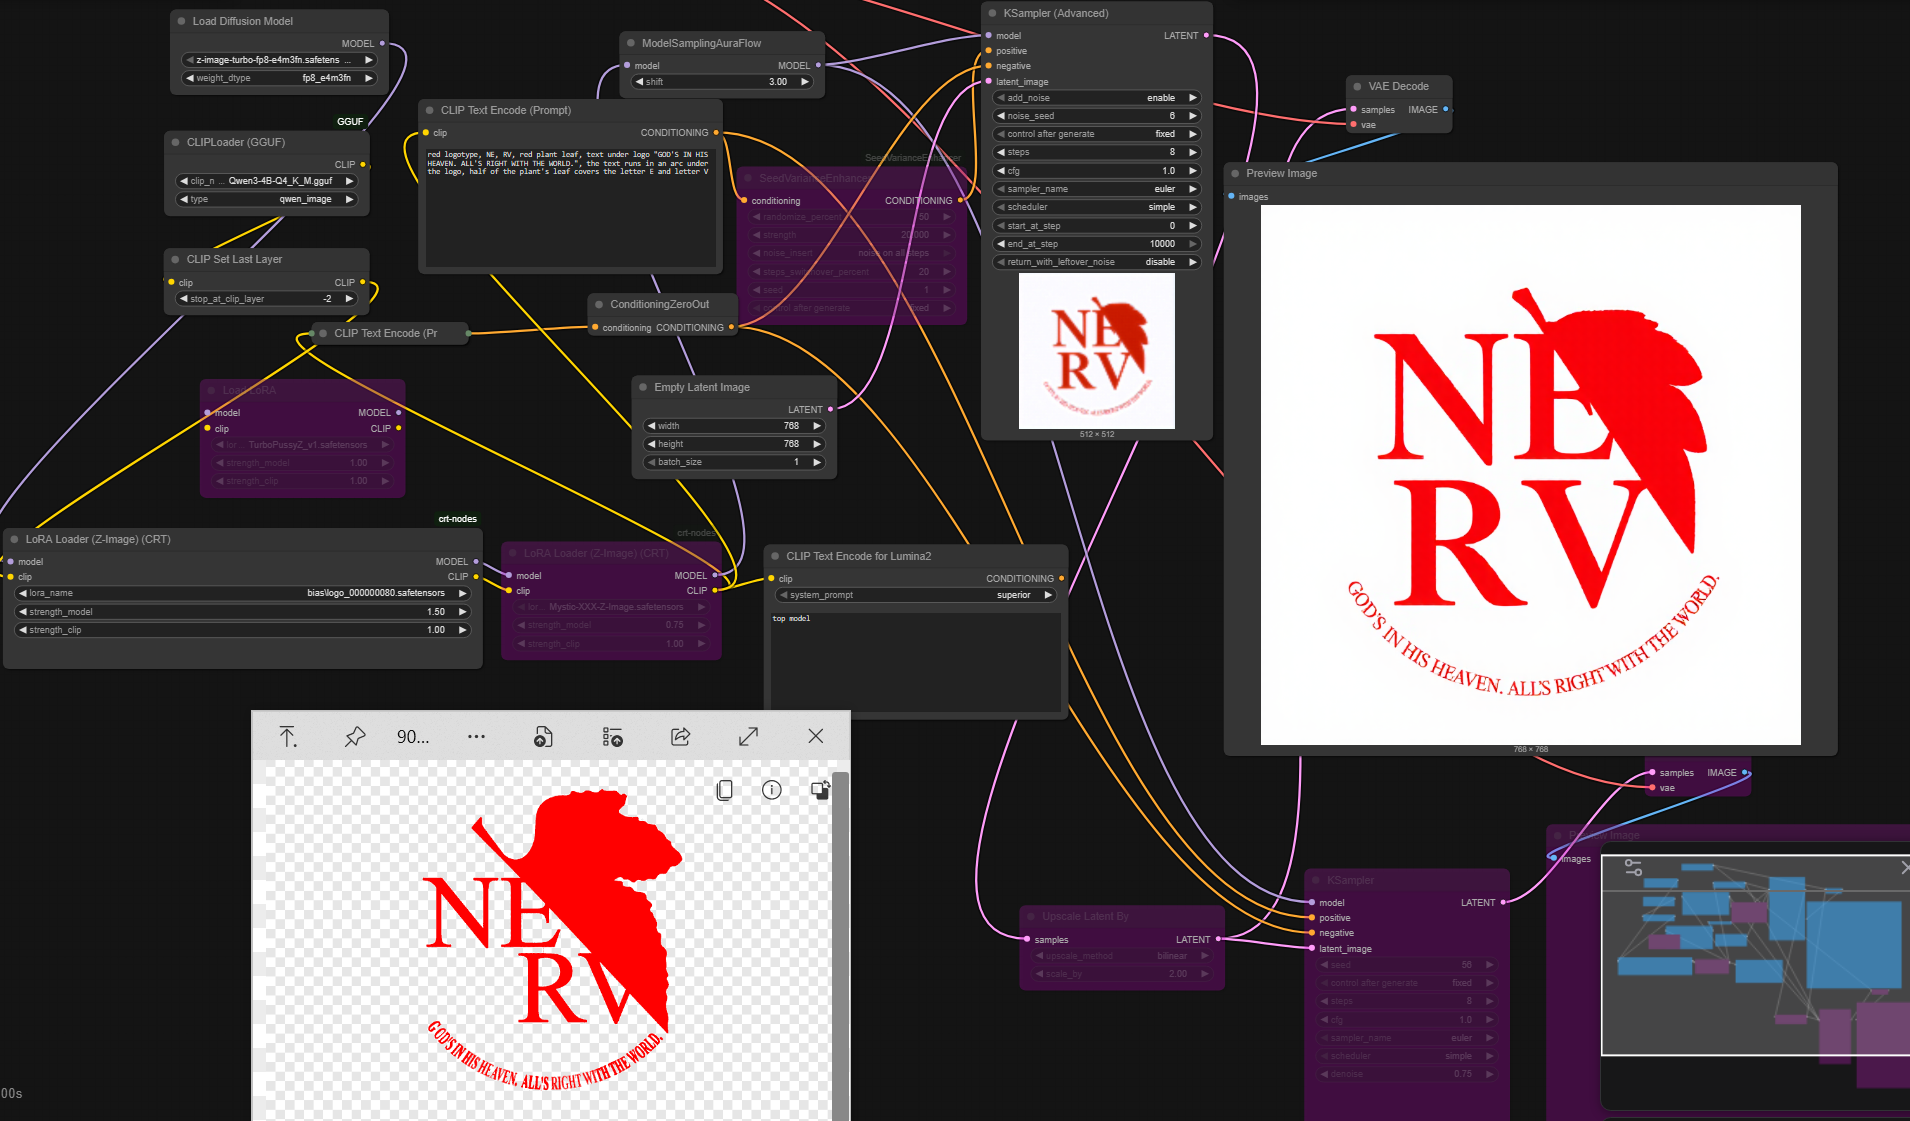Increase batch_size with the right arrow

pyautogui.click(x=817, y=462)
